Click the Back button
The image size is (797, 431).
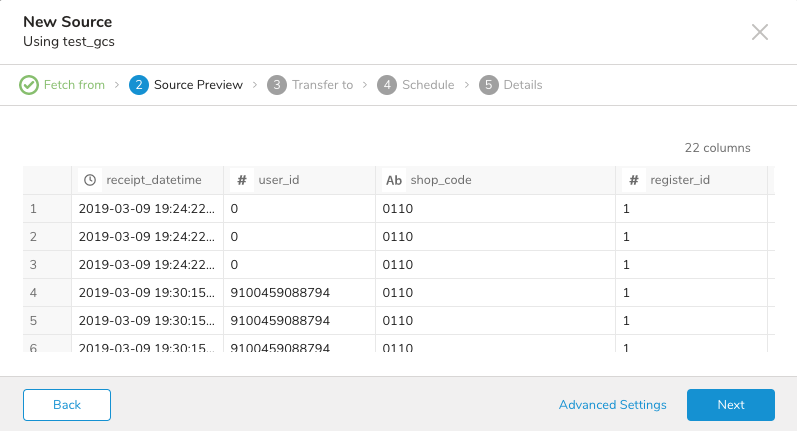(67, 405)
